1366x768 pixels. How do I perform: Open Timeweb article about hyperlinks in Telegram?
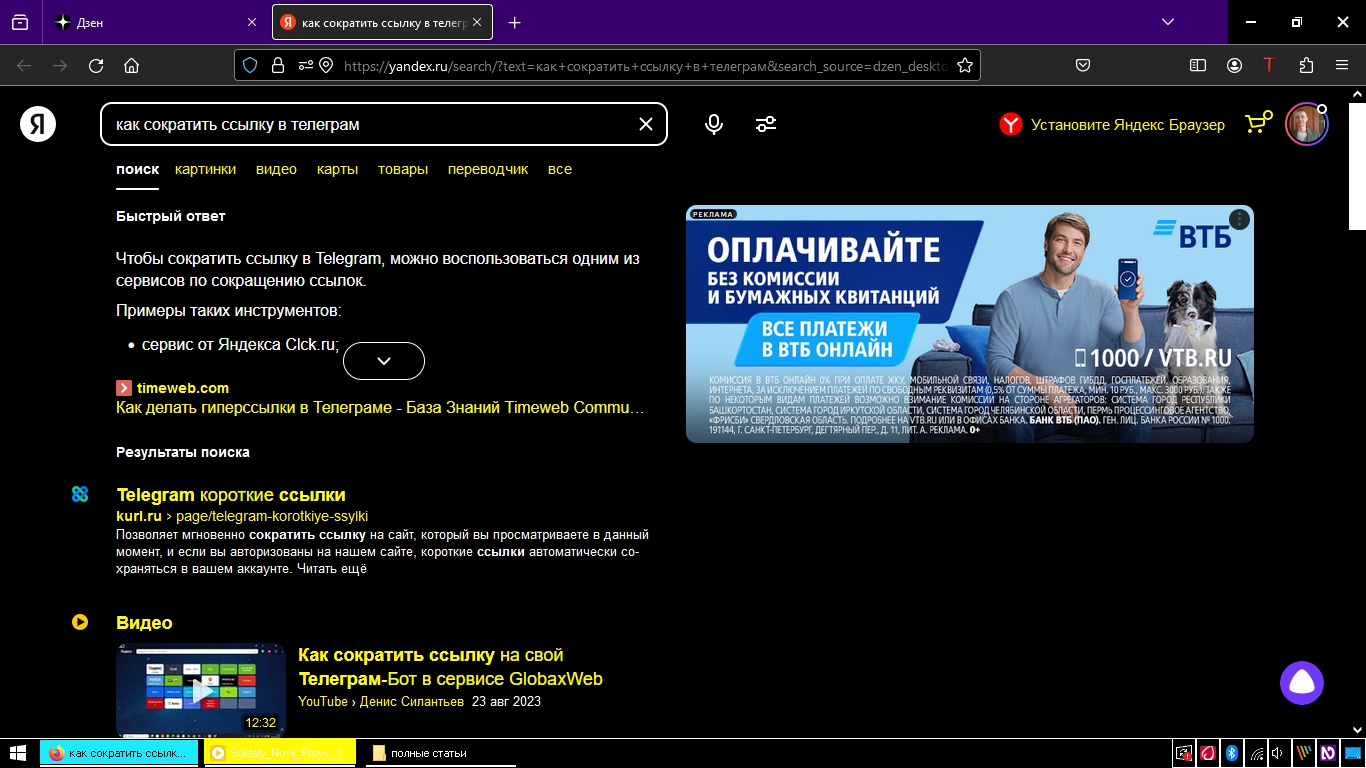pyautogui.click(x=380, y=408)
